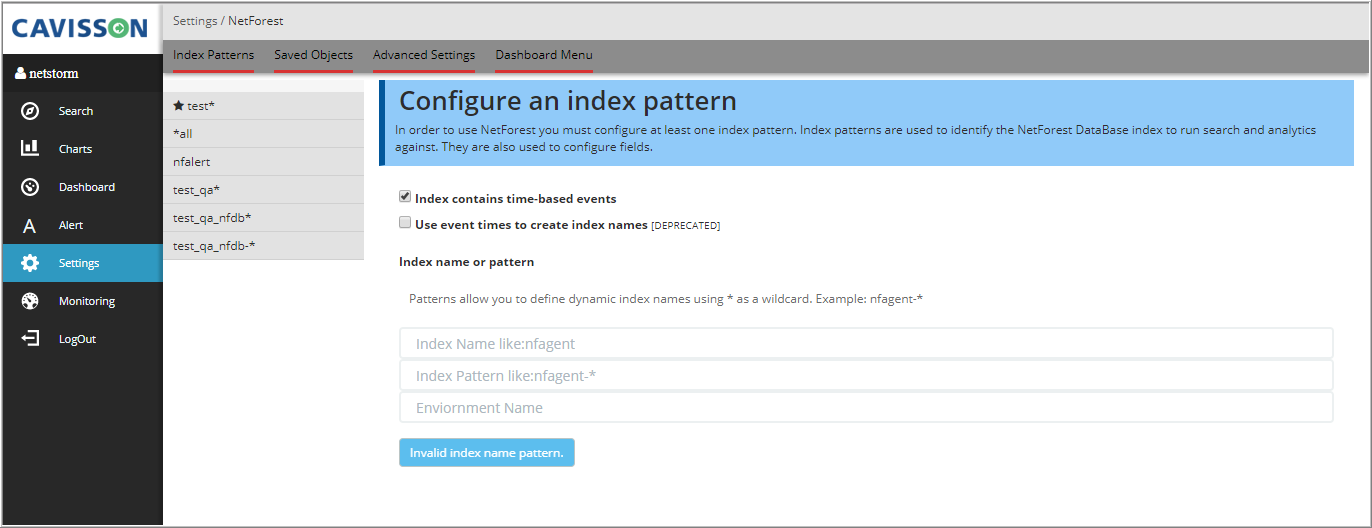This screenshot has height=528, width=1372.
Task: Open the Index Patterns tab
Action: click(213, 55)
